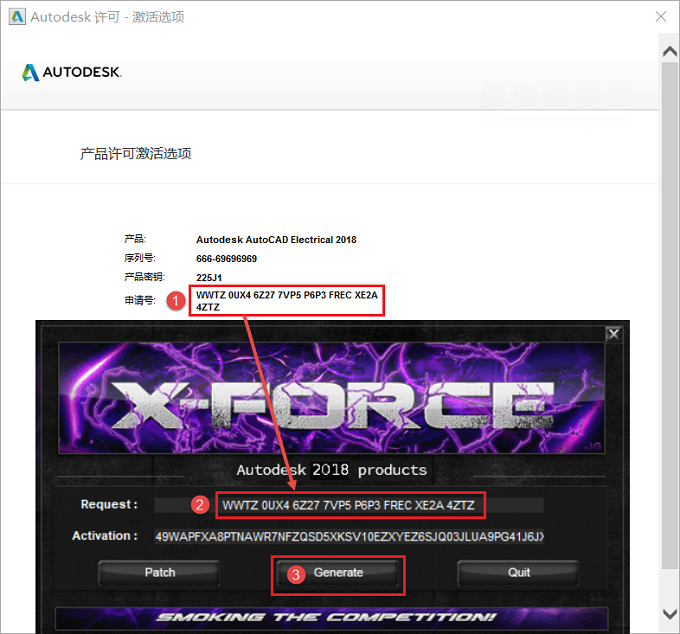
Task: Click the Autodesk logo in the header
Action: click(x=72, y=72)
